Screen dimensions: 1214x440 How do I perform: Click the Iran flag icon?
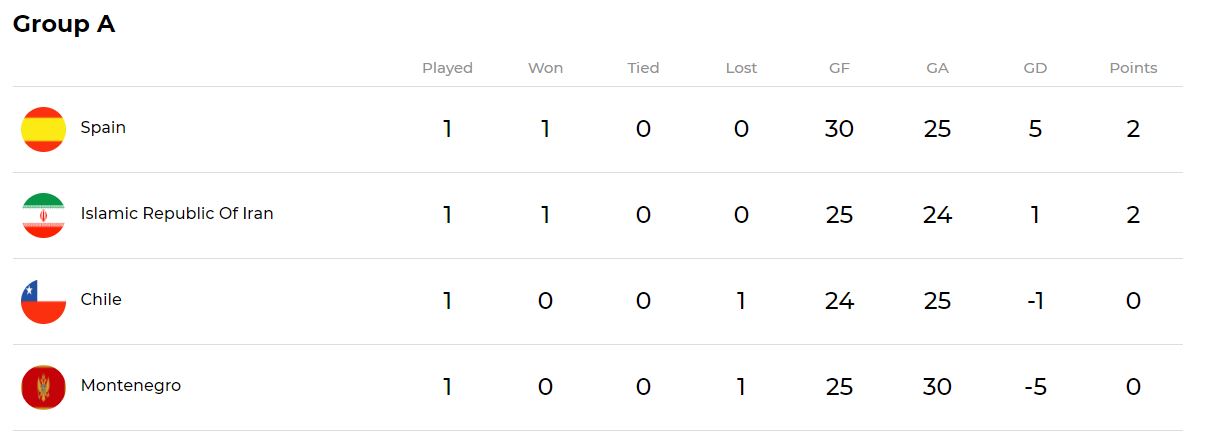pos(43,215)
